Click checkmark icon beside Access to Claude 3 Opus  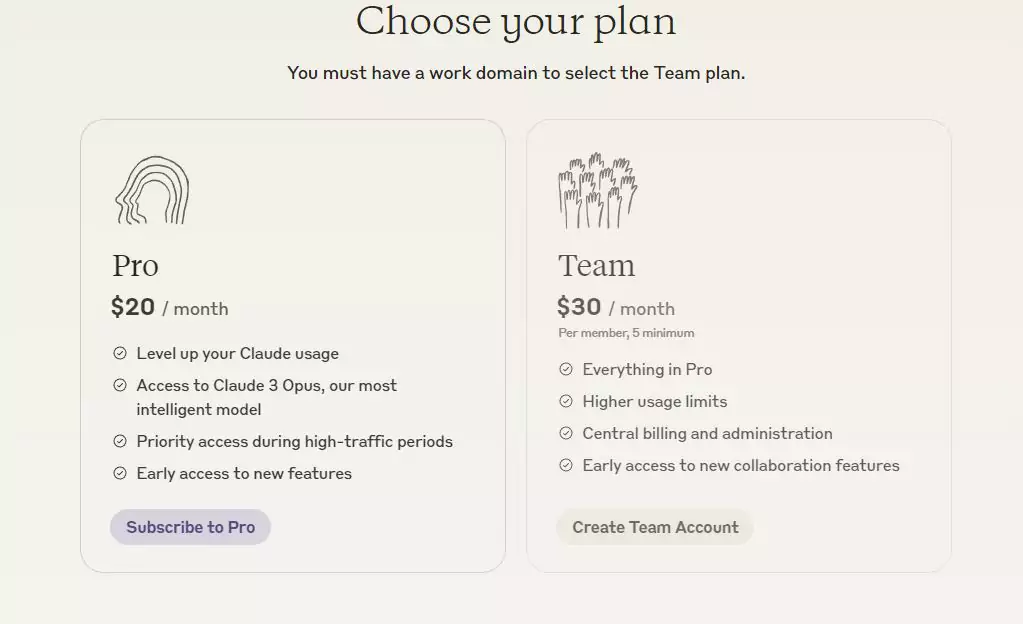120,385
